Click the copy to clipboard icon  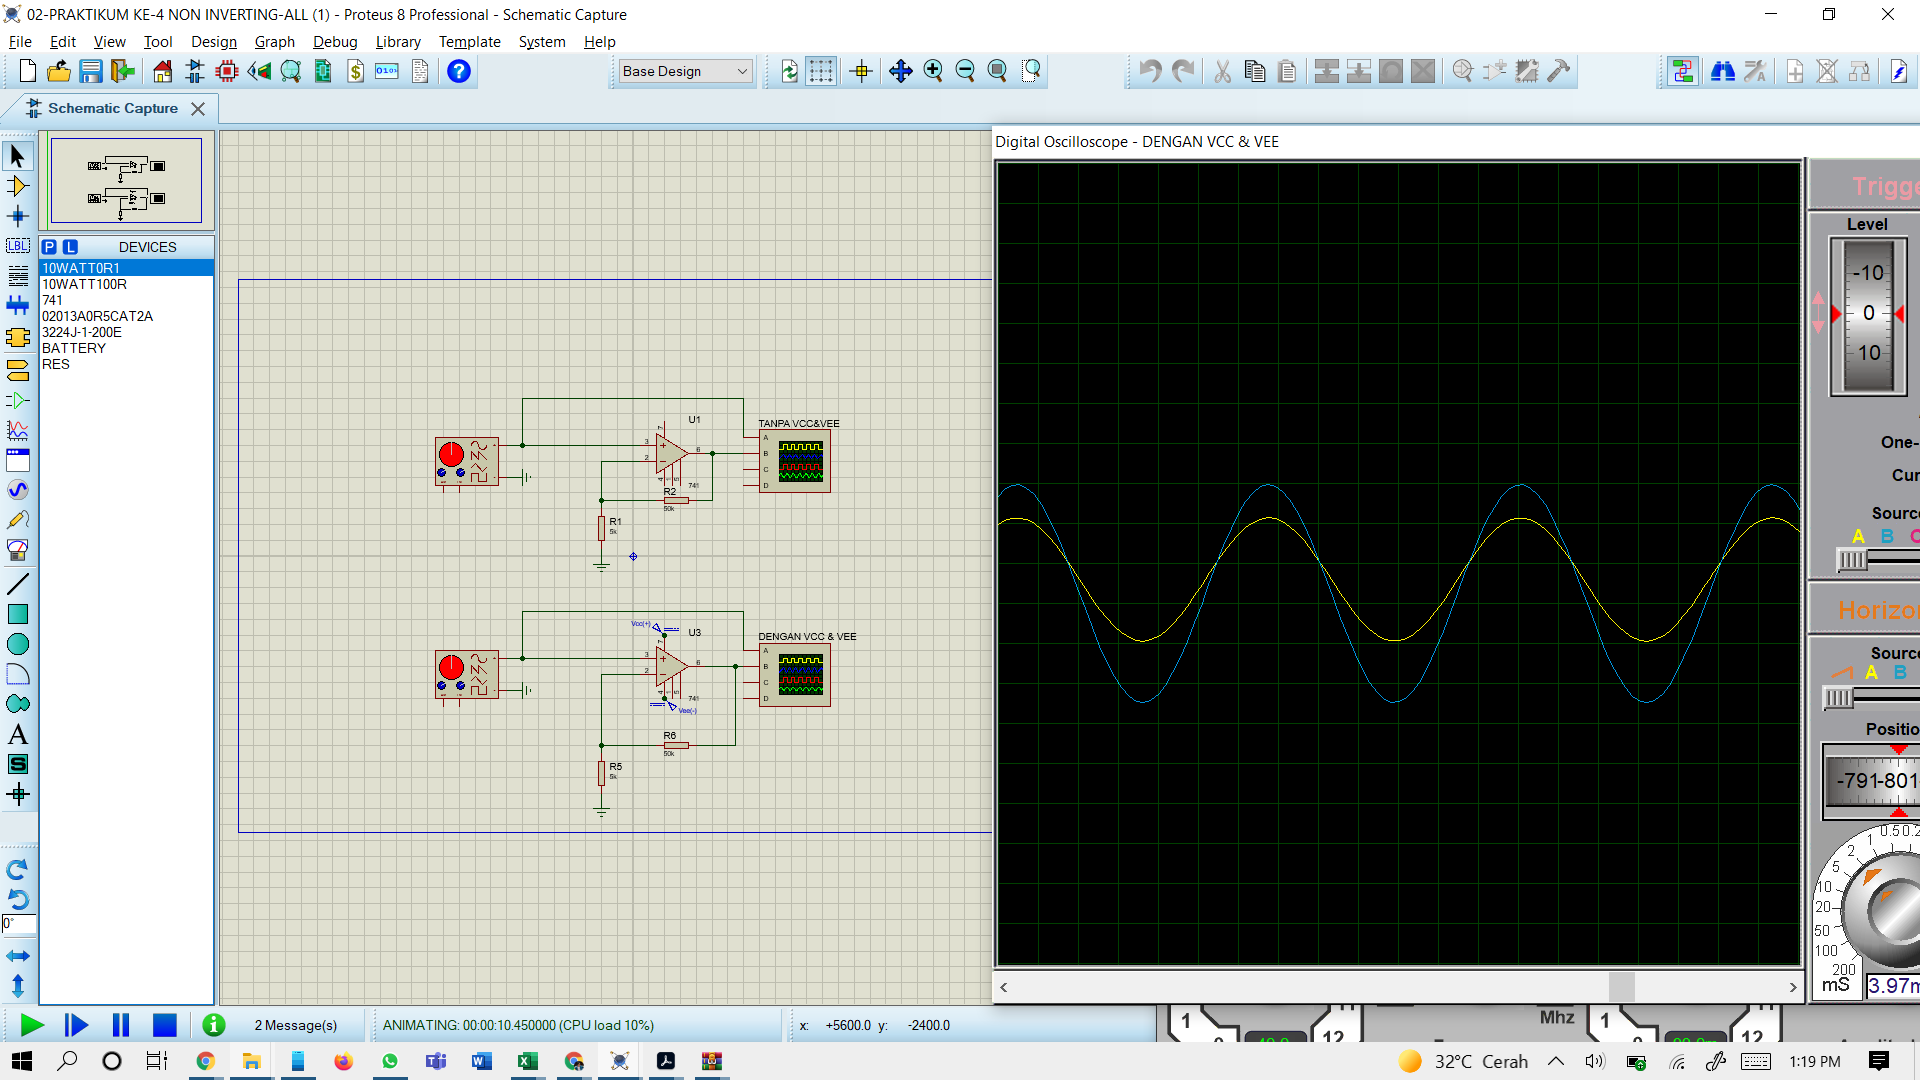(1255, 71)
